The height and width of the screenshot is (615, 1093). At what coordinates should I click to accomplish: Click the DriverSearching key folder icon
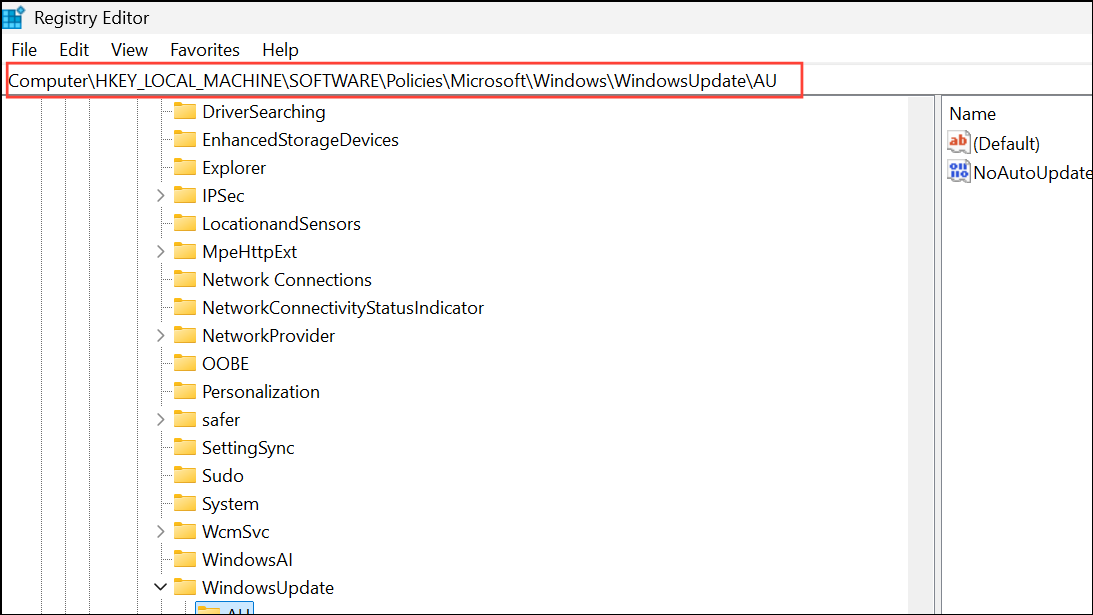coord(184,111)
